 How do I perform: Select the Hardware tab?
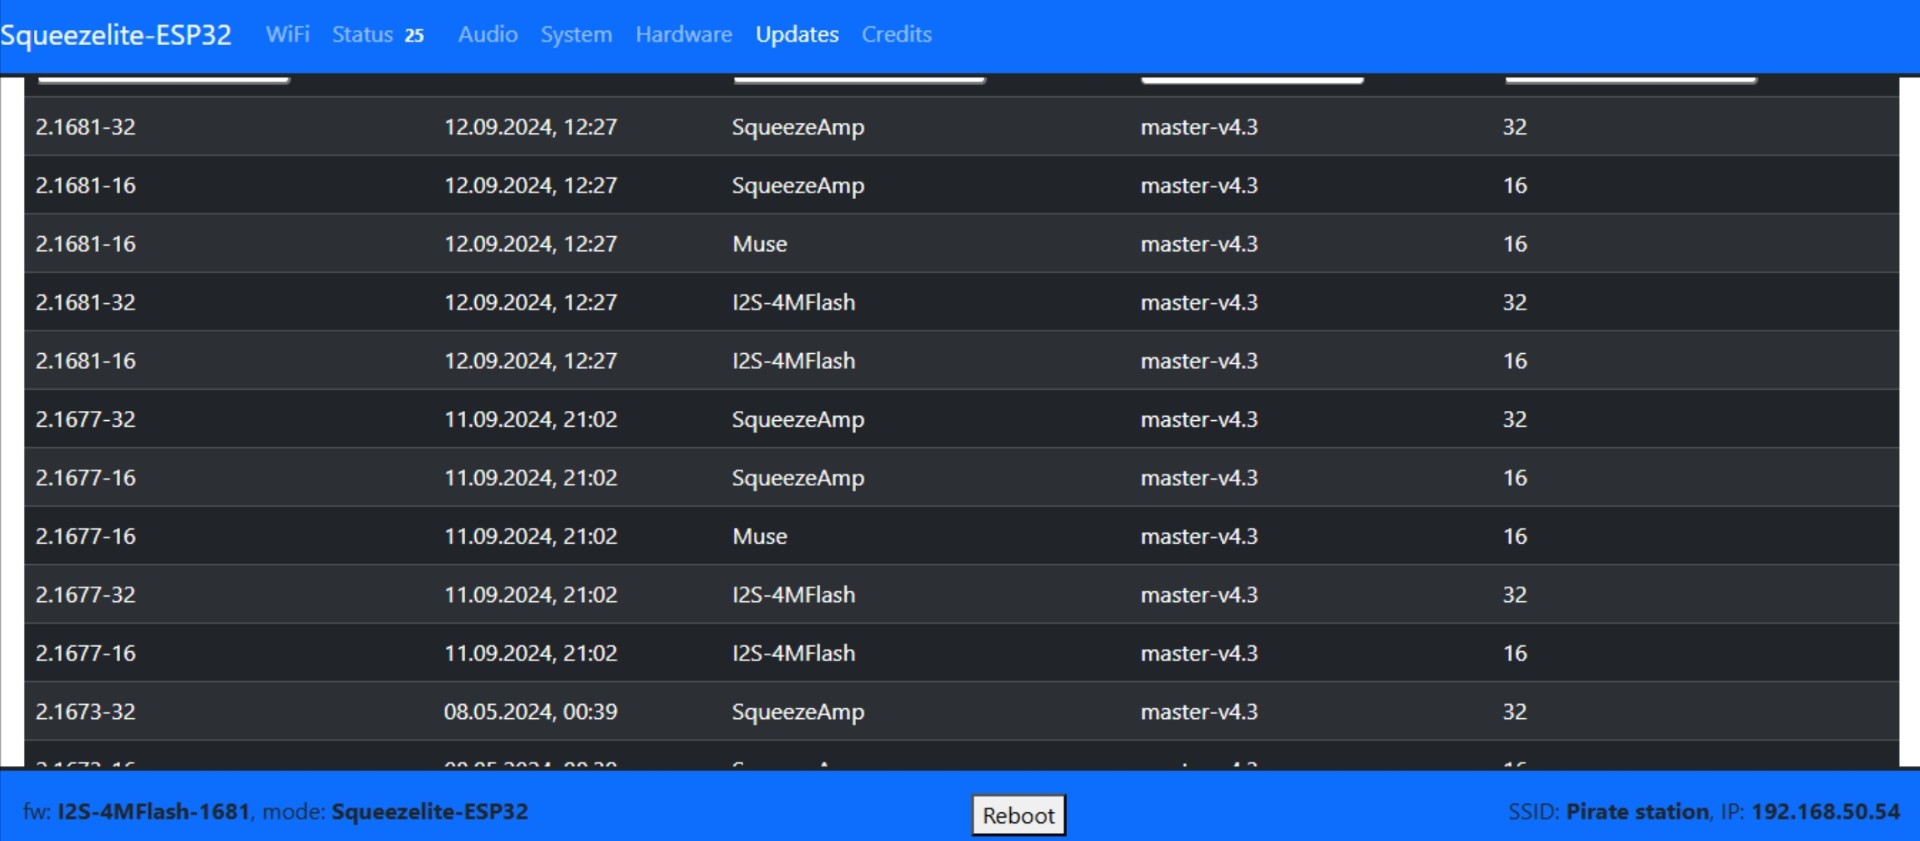tap(684, 35)
